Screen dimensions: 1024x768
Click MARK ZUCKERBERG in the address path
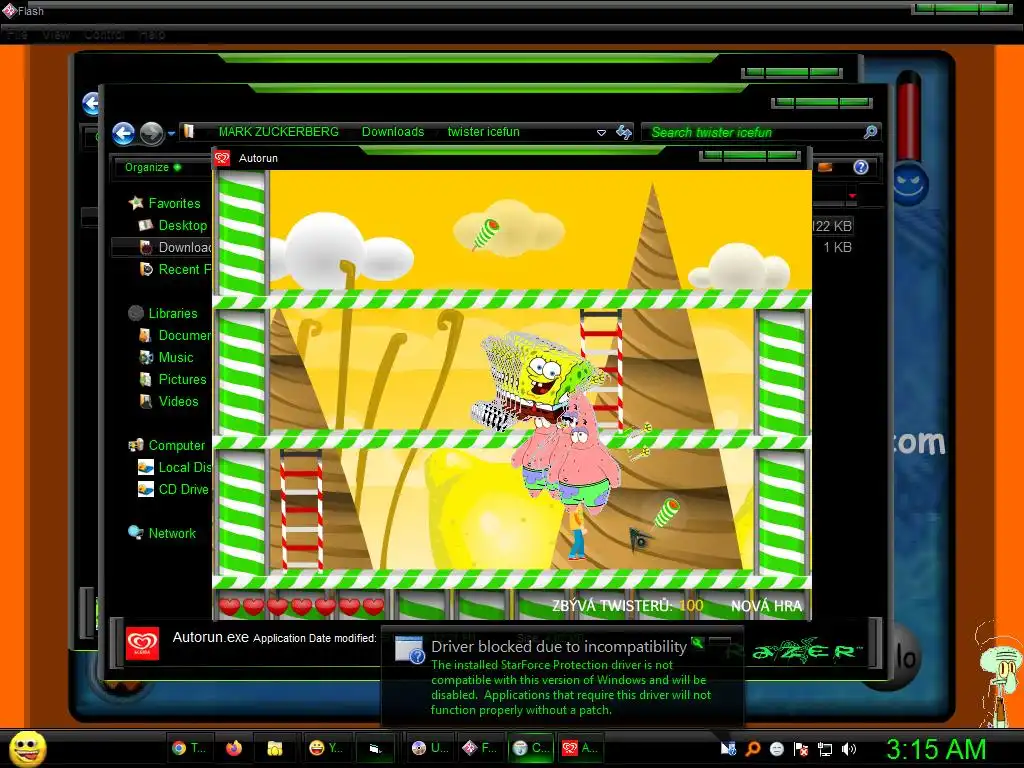[x=278, y=132]
